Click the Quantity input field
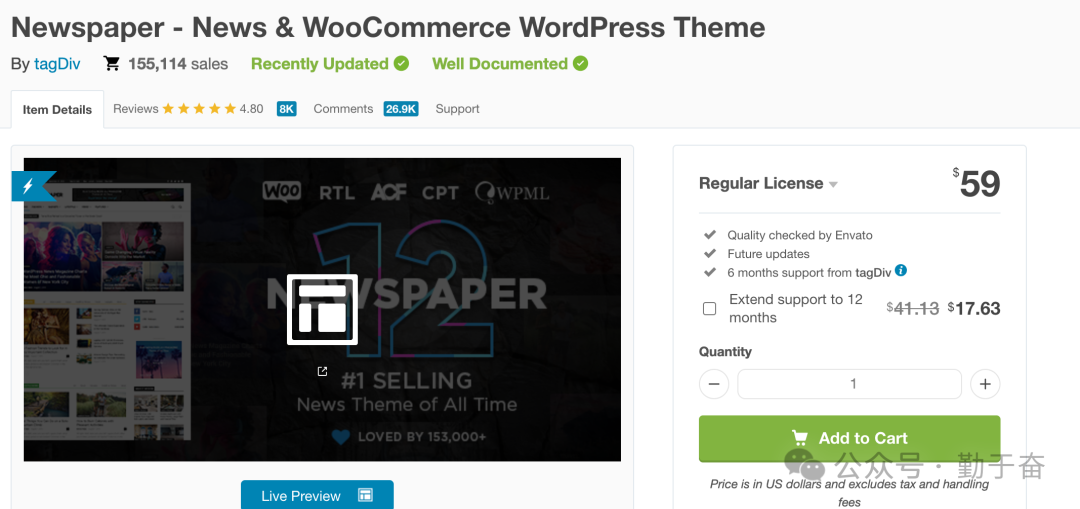The image size is (1080, 509). click(849, 384)
